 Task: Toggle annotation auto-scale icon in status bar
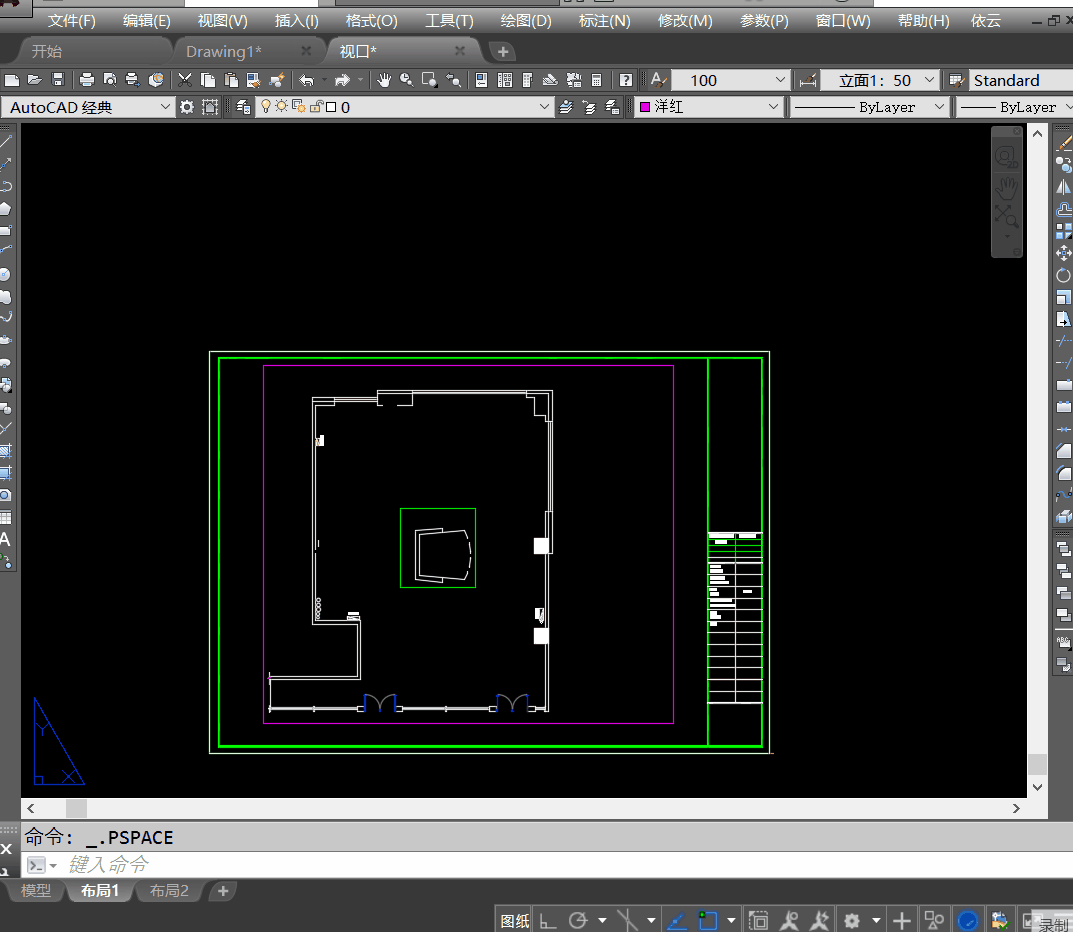click(x=820, y=920)
